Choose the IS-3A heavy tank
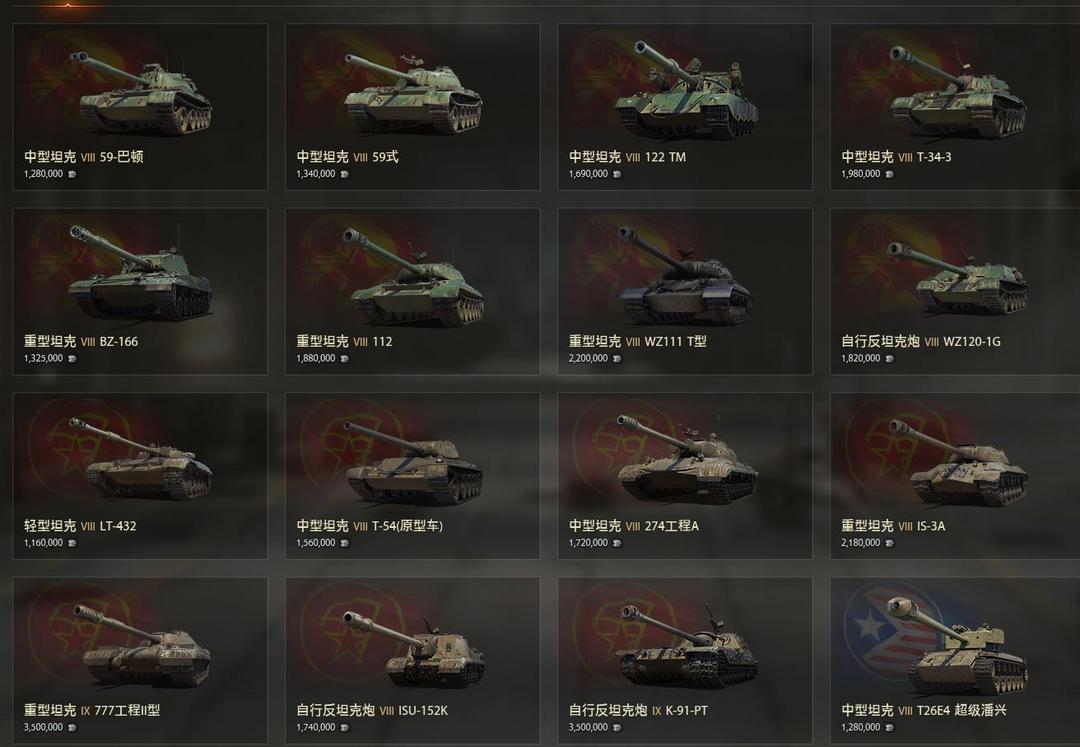 (955, 476)
